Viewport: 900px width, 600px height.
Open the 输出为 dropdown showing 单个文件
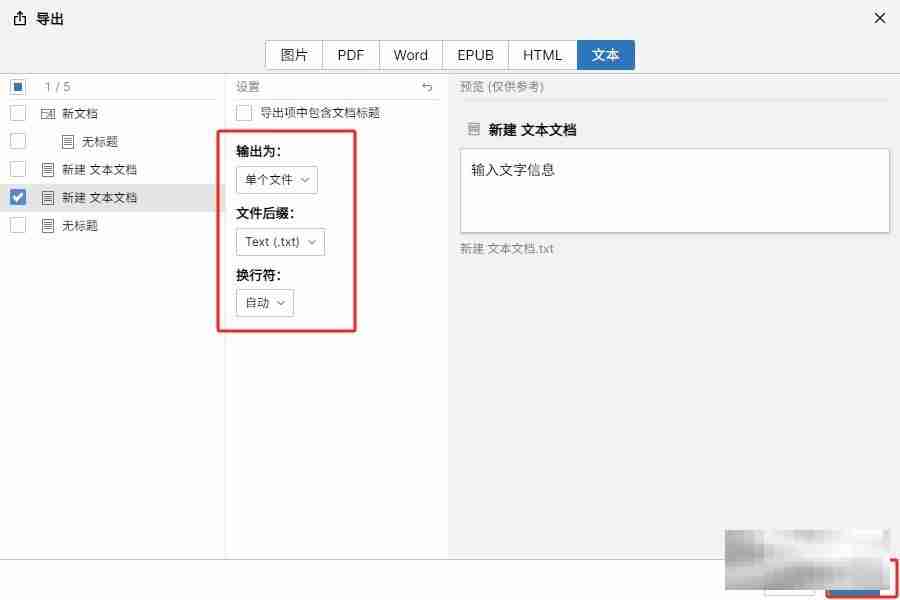276,180
